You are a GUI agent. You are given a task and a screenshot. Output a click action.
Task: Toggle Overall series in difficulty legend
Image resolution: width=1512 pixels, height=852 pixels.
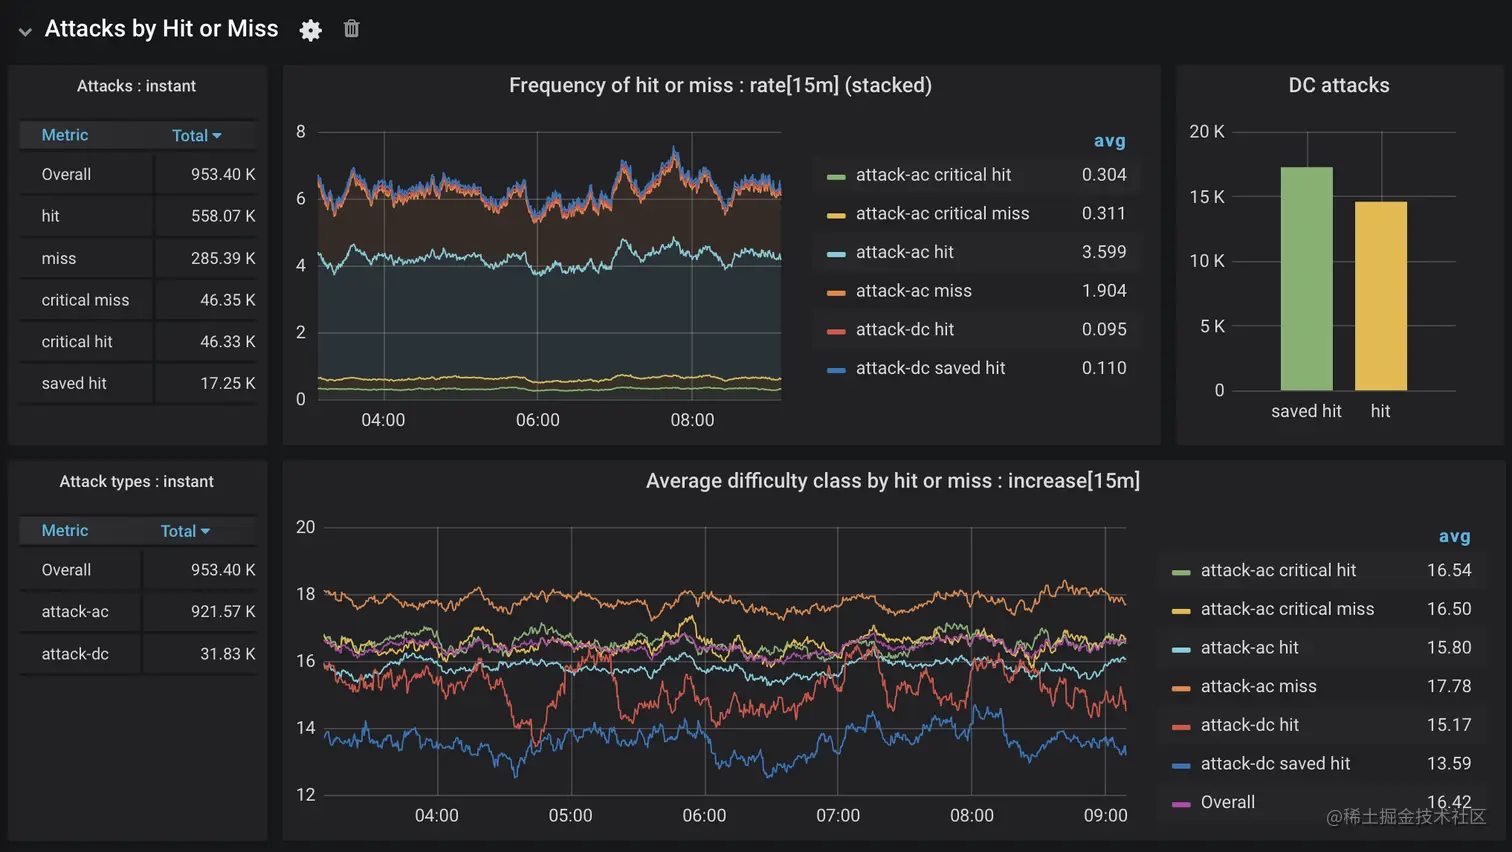pos(1227,803)
